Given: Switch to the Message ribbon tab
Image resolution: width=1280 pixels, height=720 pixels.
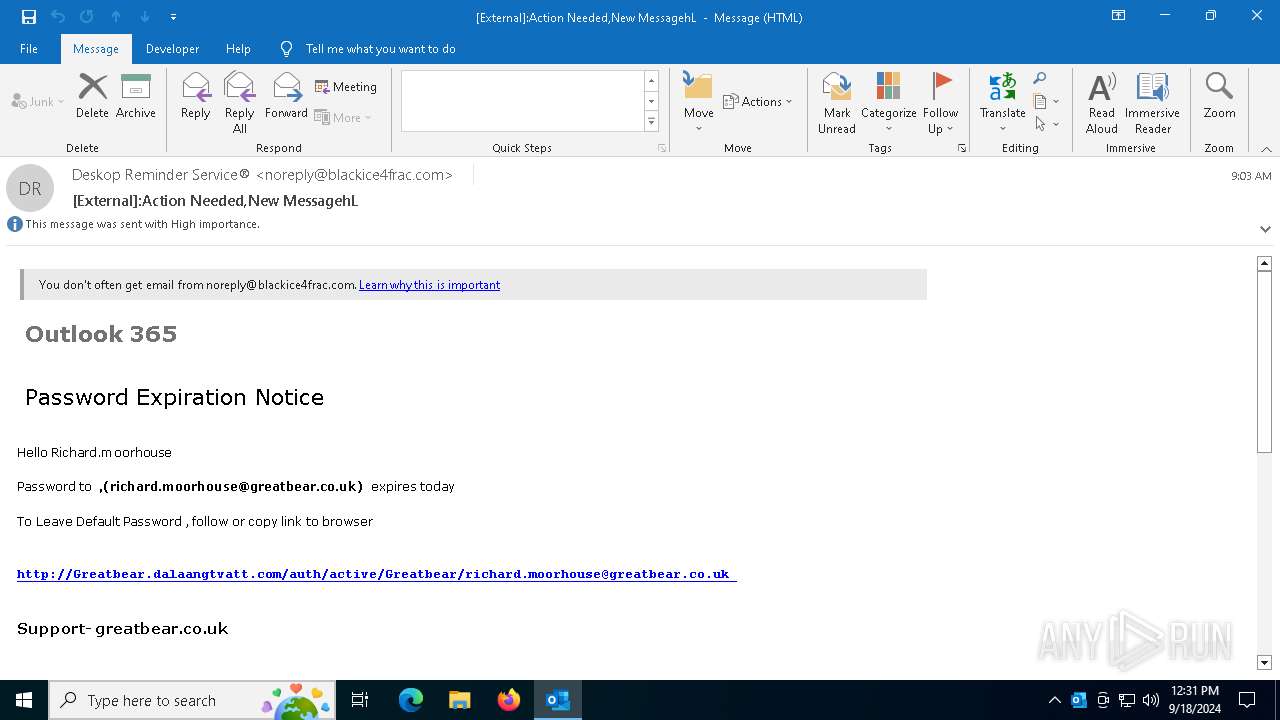Looking at the screenshot, I should 96,49.
